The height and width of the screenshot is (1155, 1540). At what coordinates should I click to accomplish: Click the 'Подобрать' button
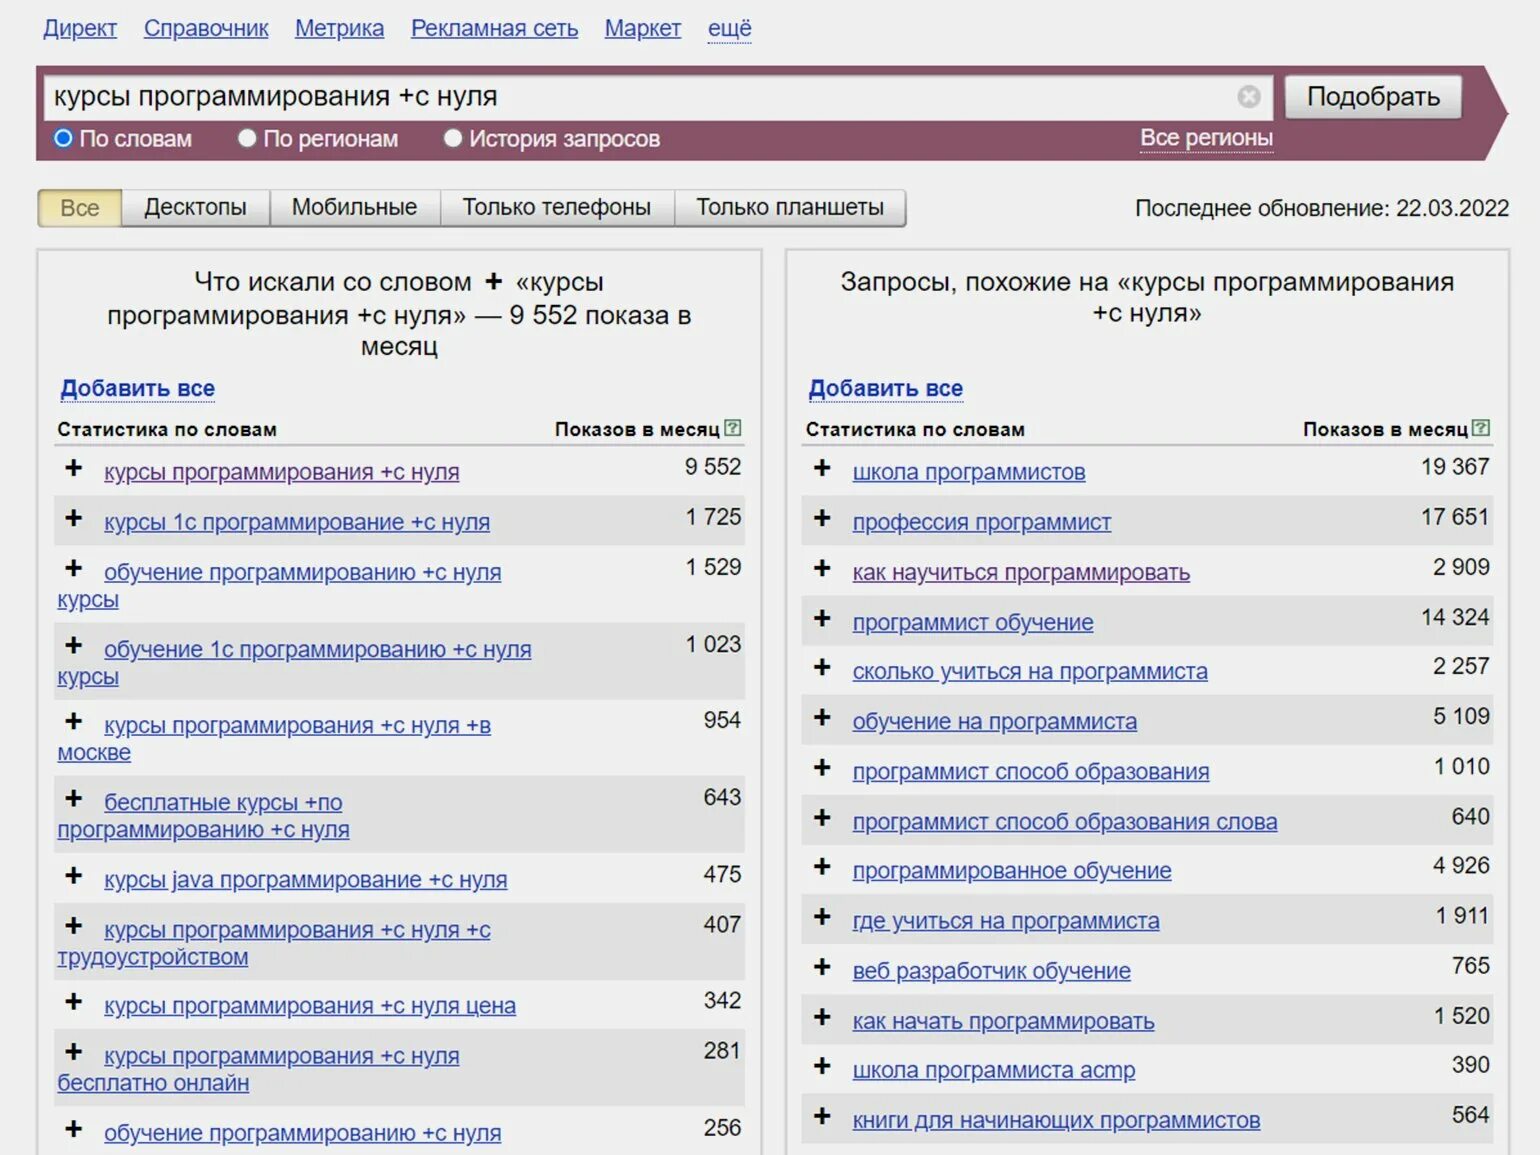(x=1373, y=97)
